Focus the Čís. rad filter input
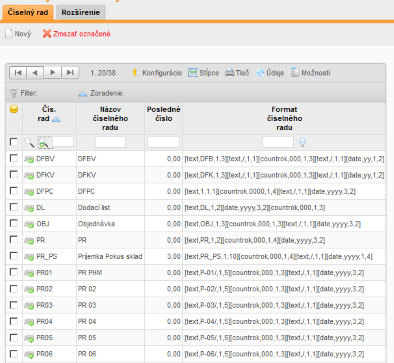 63,142
